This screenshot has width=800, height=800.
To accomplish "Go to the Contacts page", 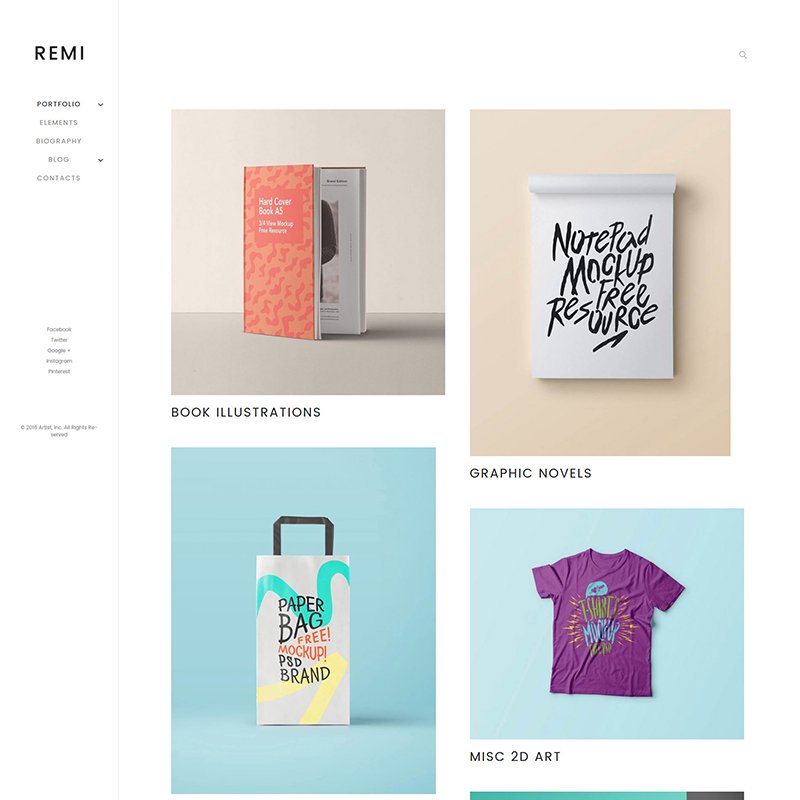I will click(x=59, y=178).
